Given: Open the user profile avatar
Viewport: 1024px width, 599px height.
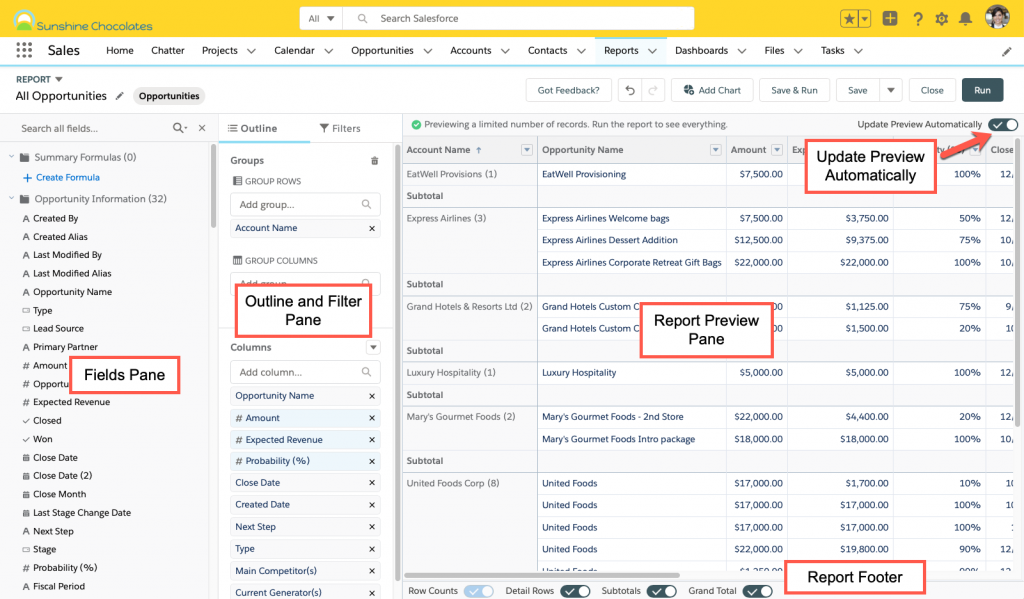Looking at the screenshot, I should [997, 18].
